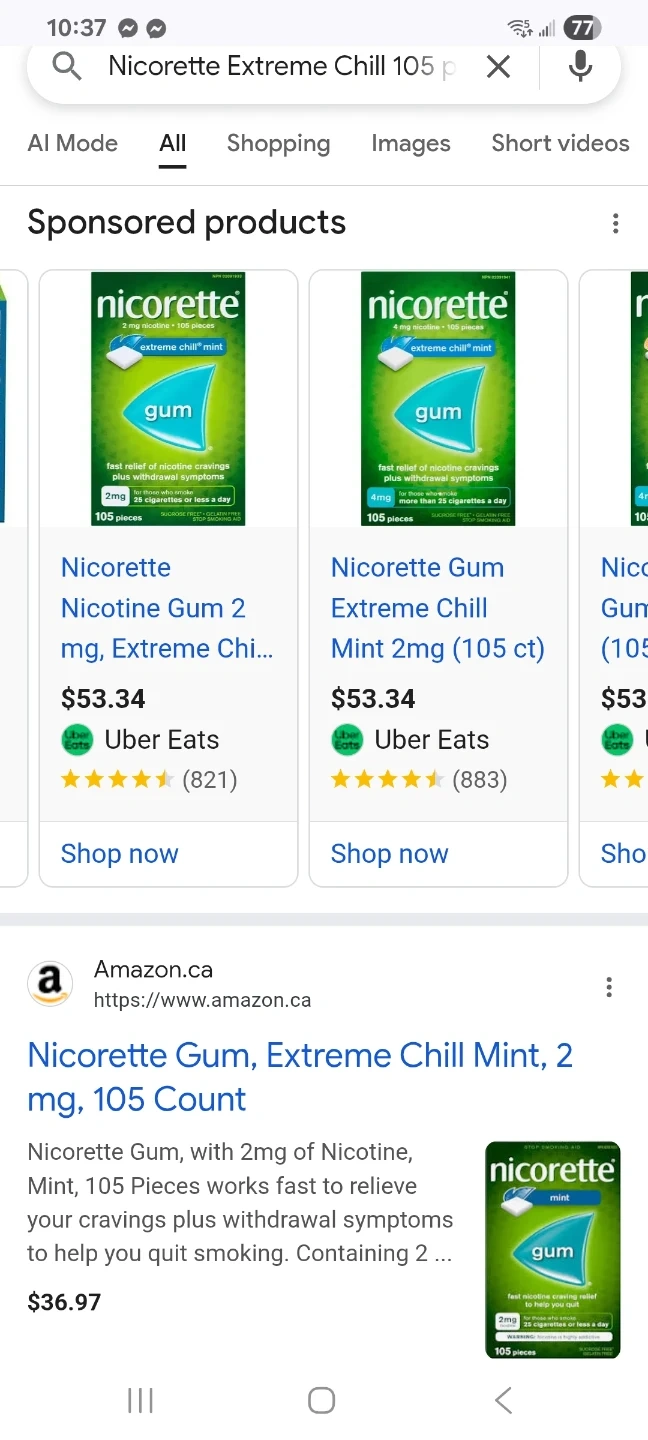Viewport: 648px width, 1440px height.
Task: Tap Shop now for 821-review product
Action: tap(119, 854)
